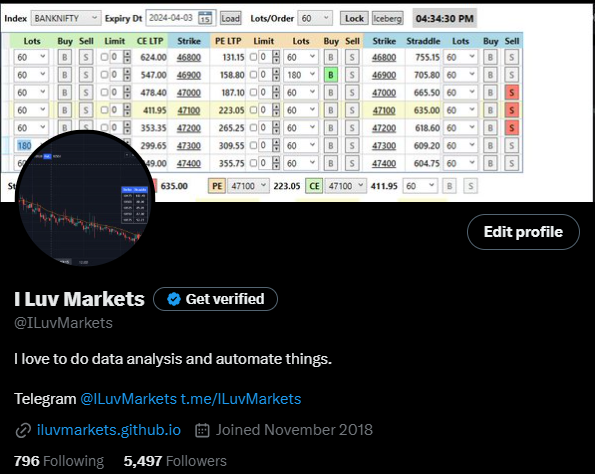Image resolution: width=595 pixels, height=474 pixels.
Task: Click PE Buy button in 47400 row
Action: coord(331,163)
